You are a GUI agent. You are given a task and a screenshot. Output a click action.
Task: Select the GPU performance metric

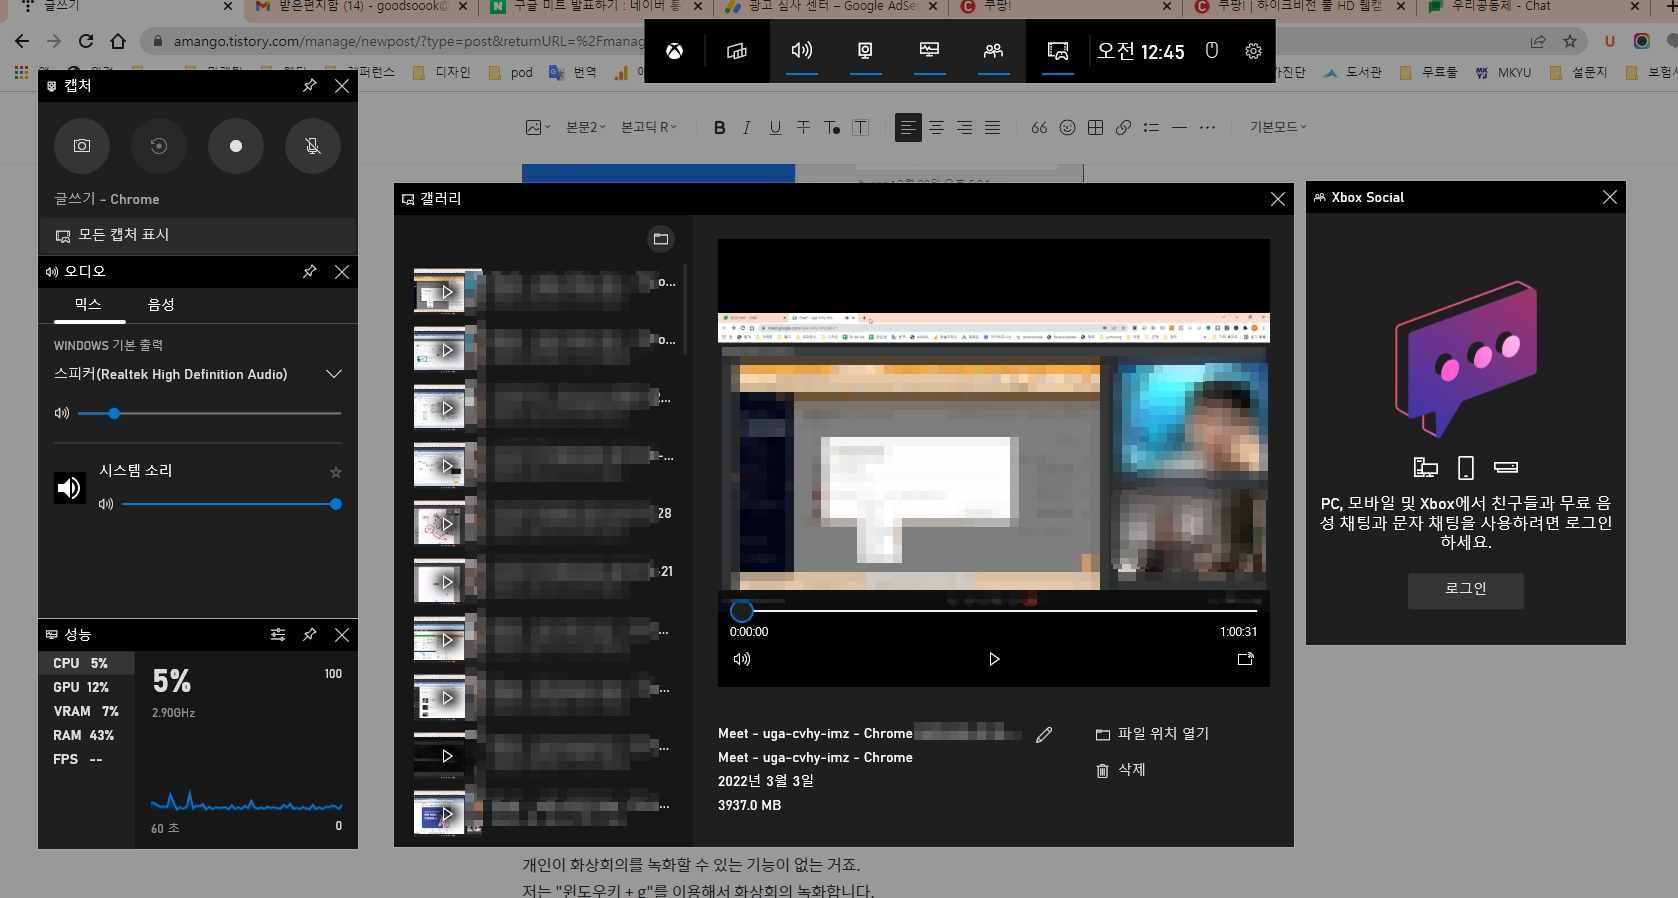[86, 687]
